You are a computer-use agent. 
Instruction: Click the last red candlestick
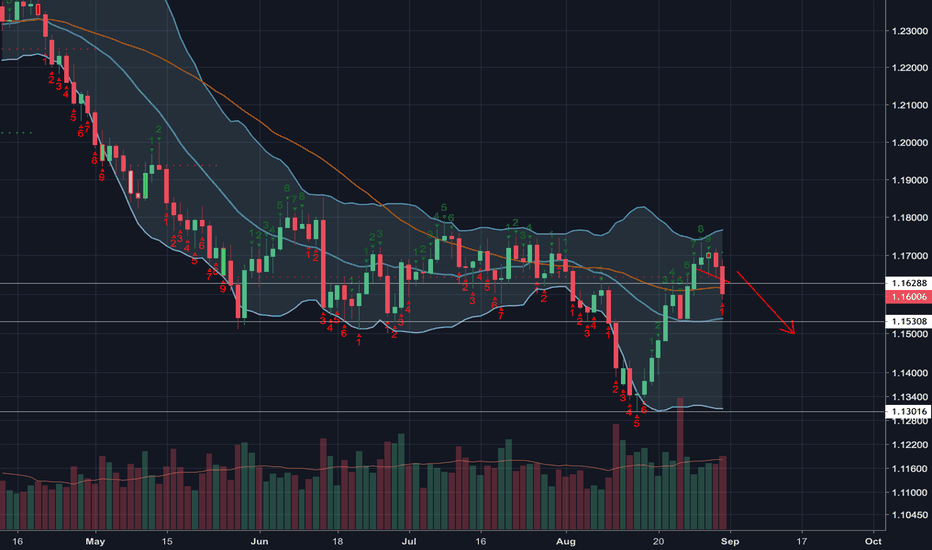pos(722,281)
